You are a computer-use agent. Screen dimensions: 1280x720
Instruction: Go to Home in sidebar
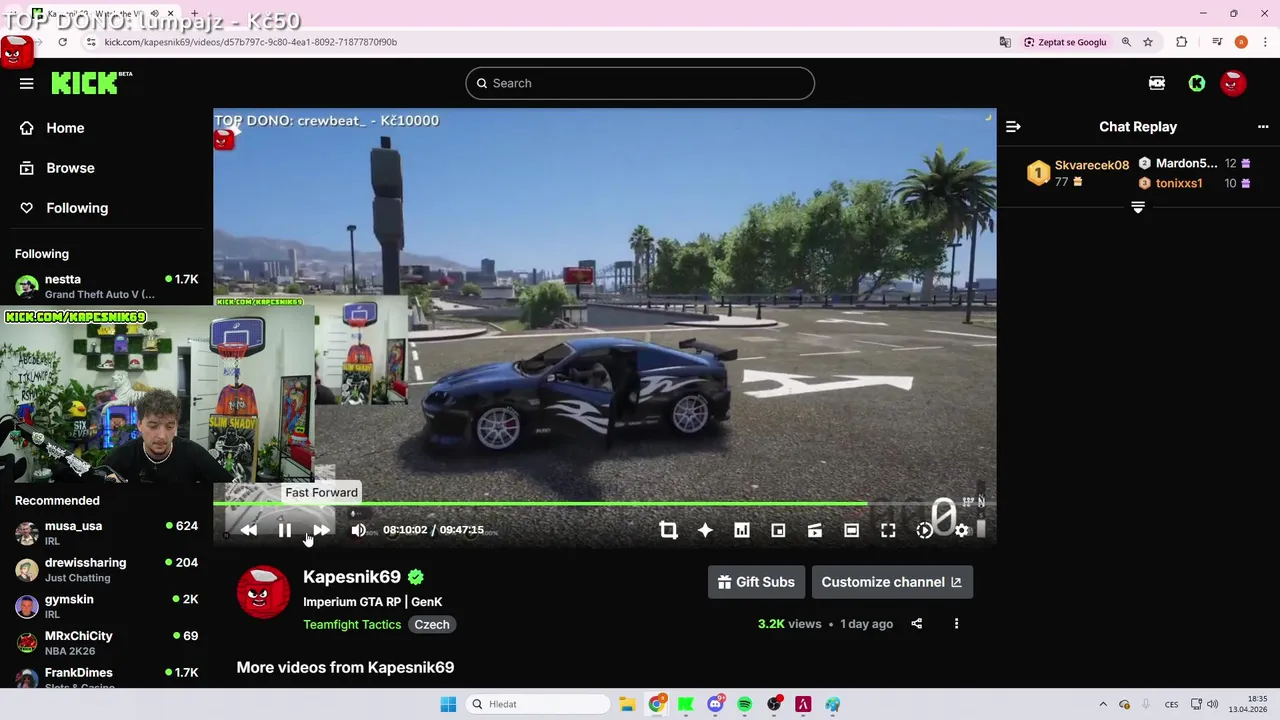click(52, 128)
